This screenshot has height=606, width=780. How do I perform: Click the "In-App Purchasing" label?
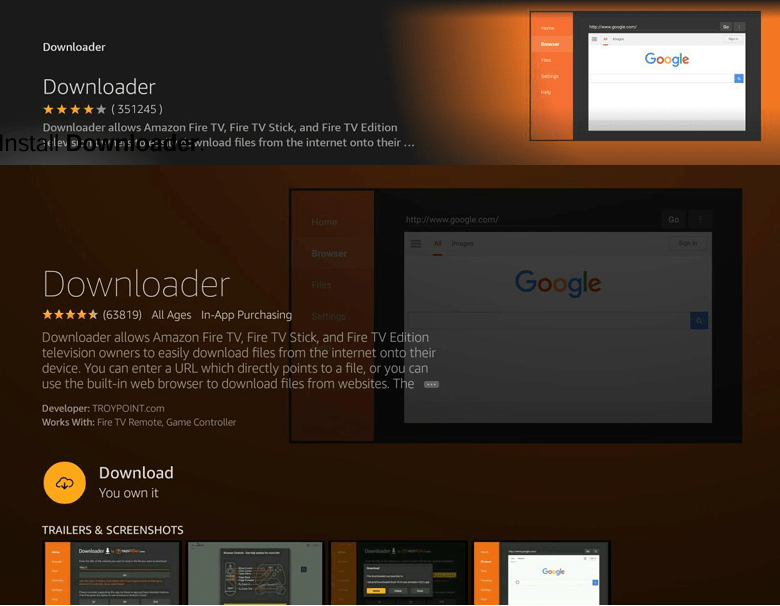tap(246, 315)
